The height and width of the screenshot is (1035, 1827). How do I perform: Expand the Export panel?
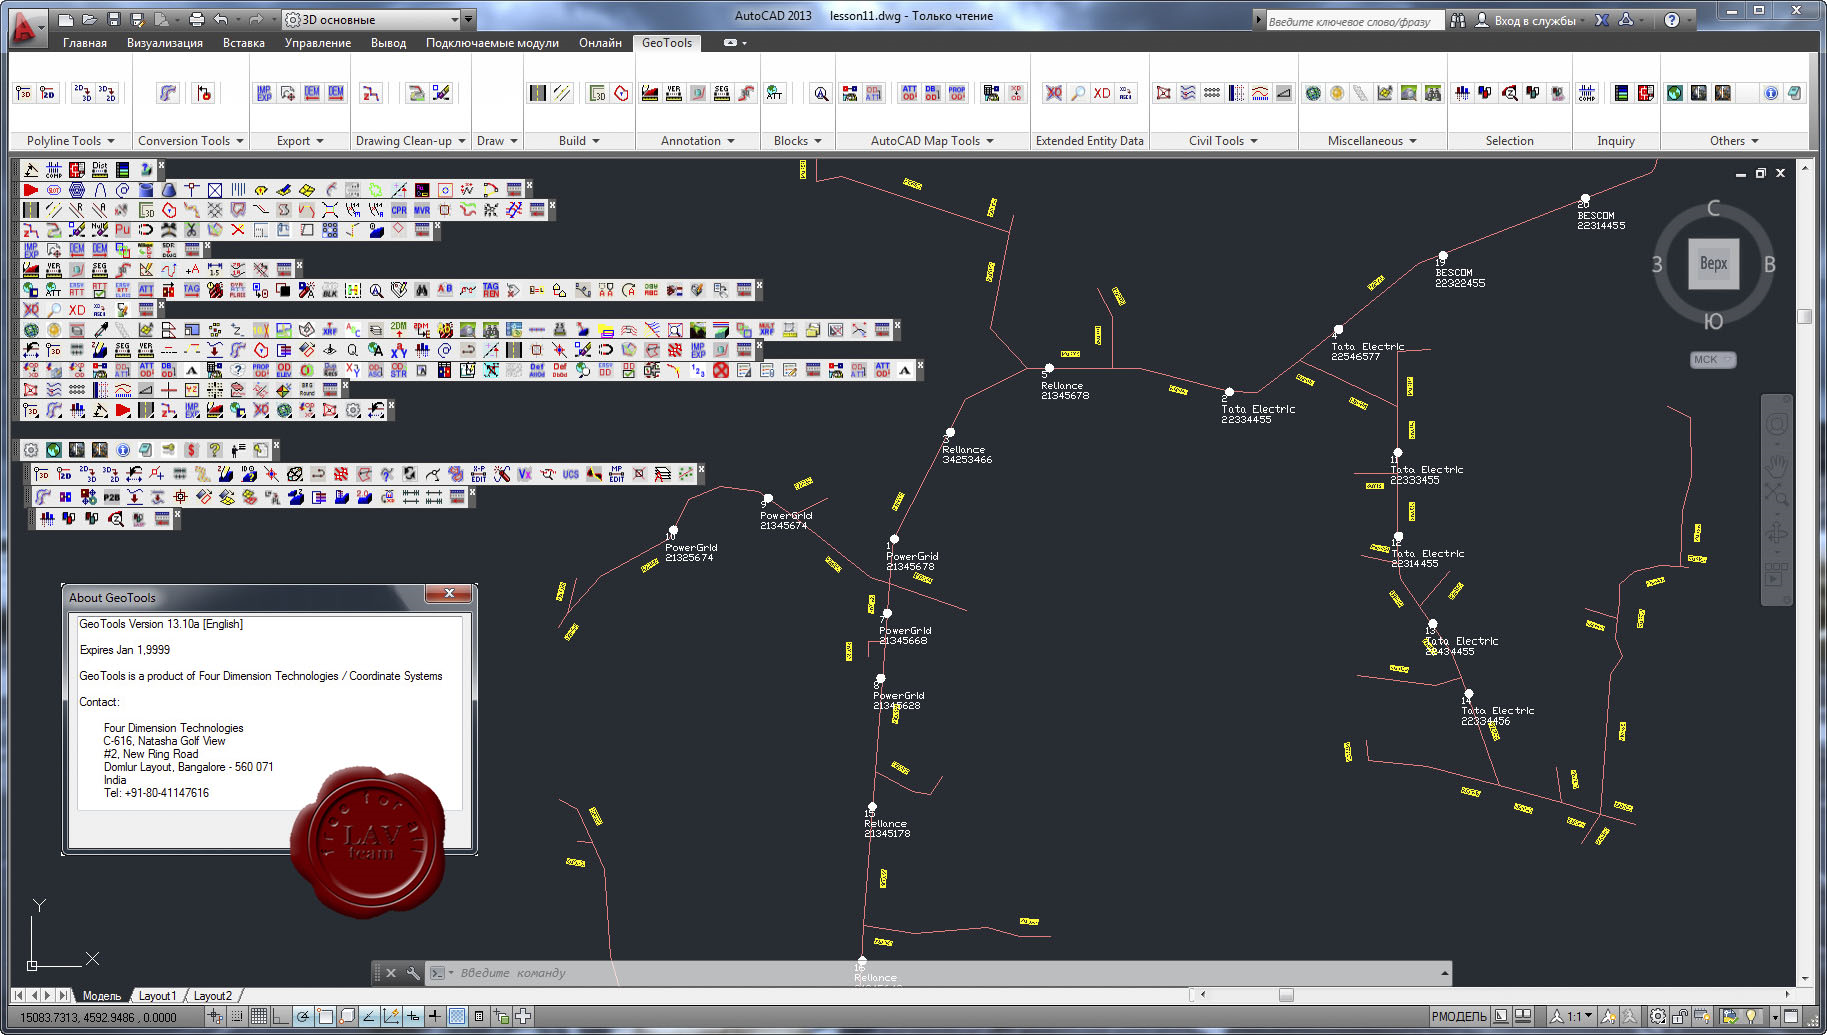pyautogui.click(x=300, y=141)
